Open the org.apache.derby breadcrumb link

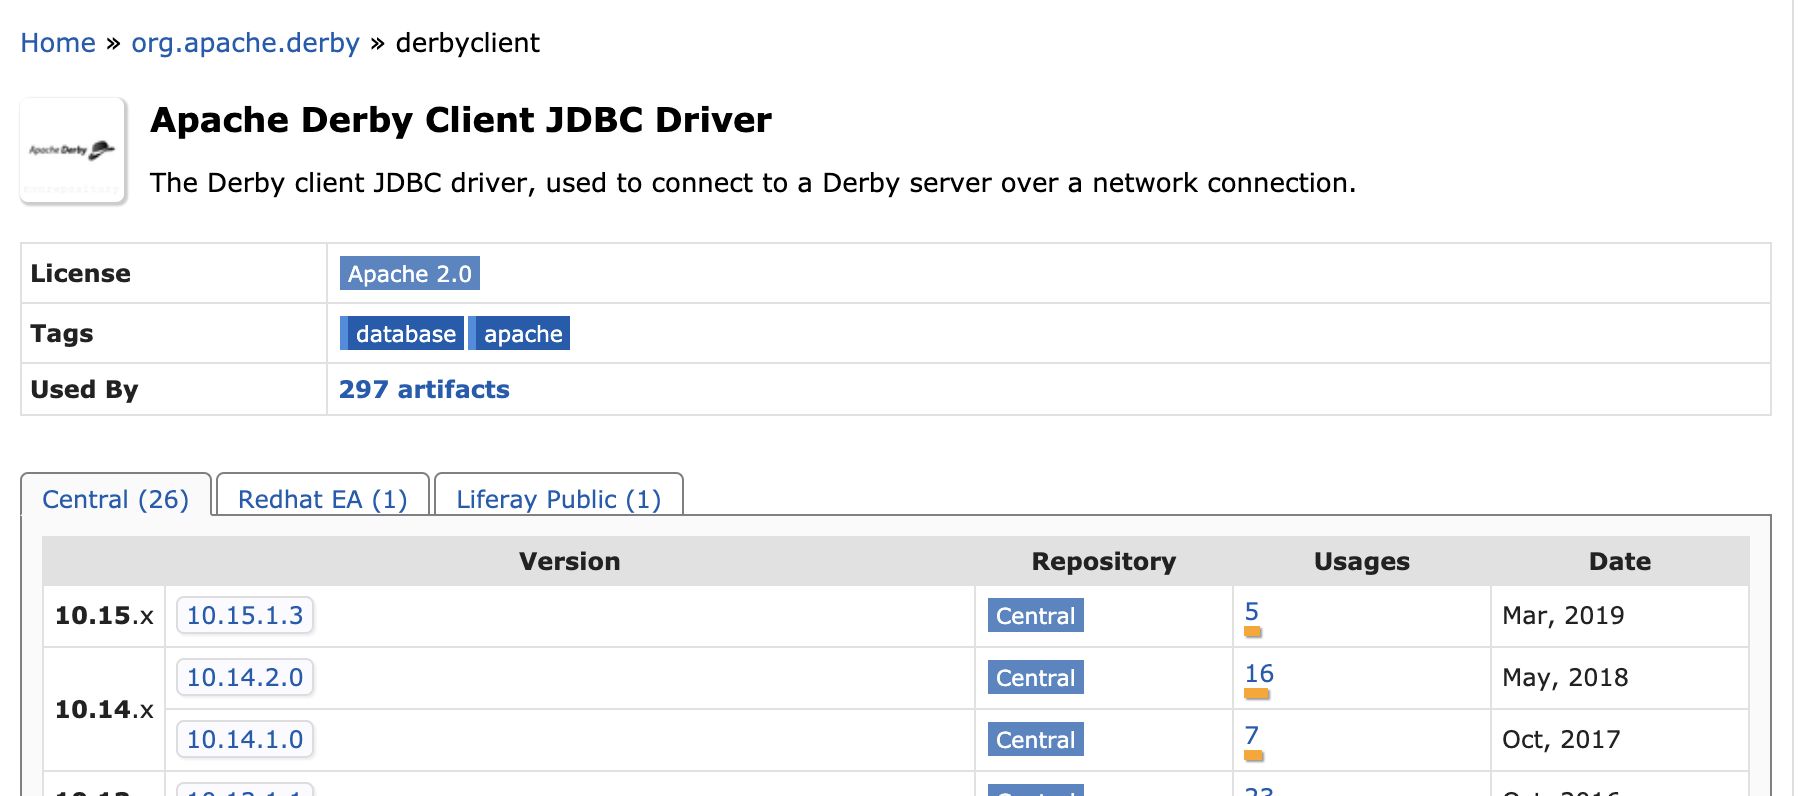245,43
